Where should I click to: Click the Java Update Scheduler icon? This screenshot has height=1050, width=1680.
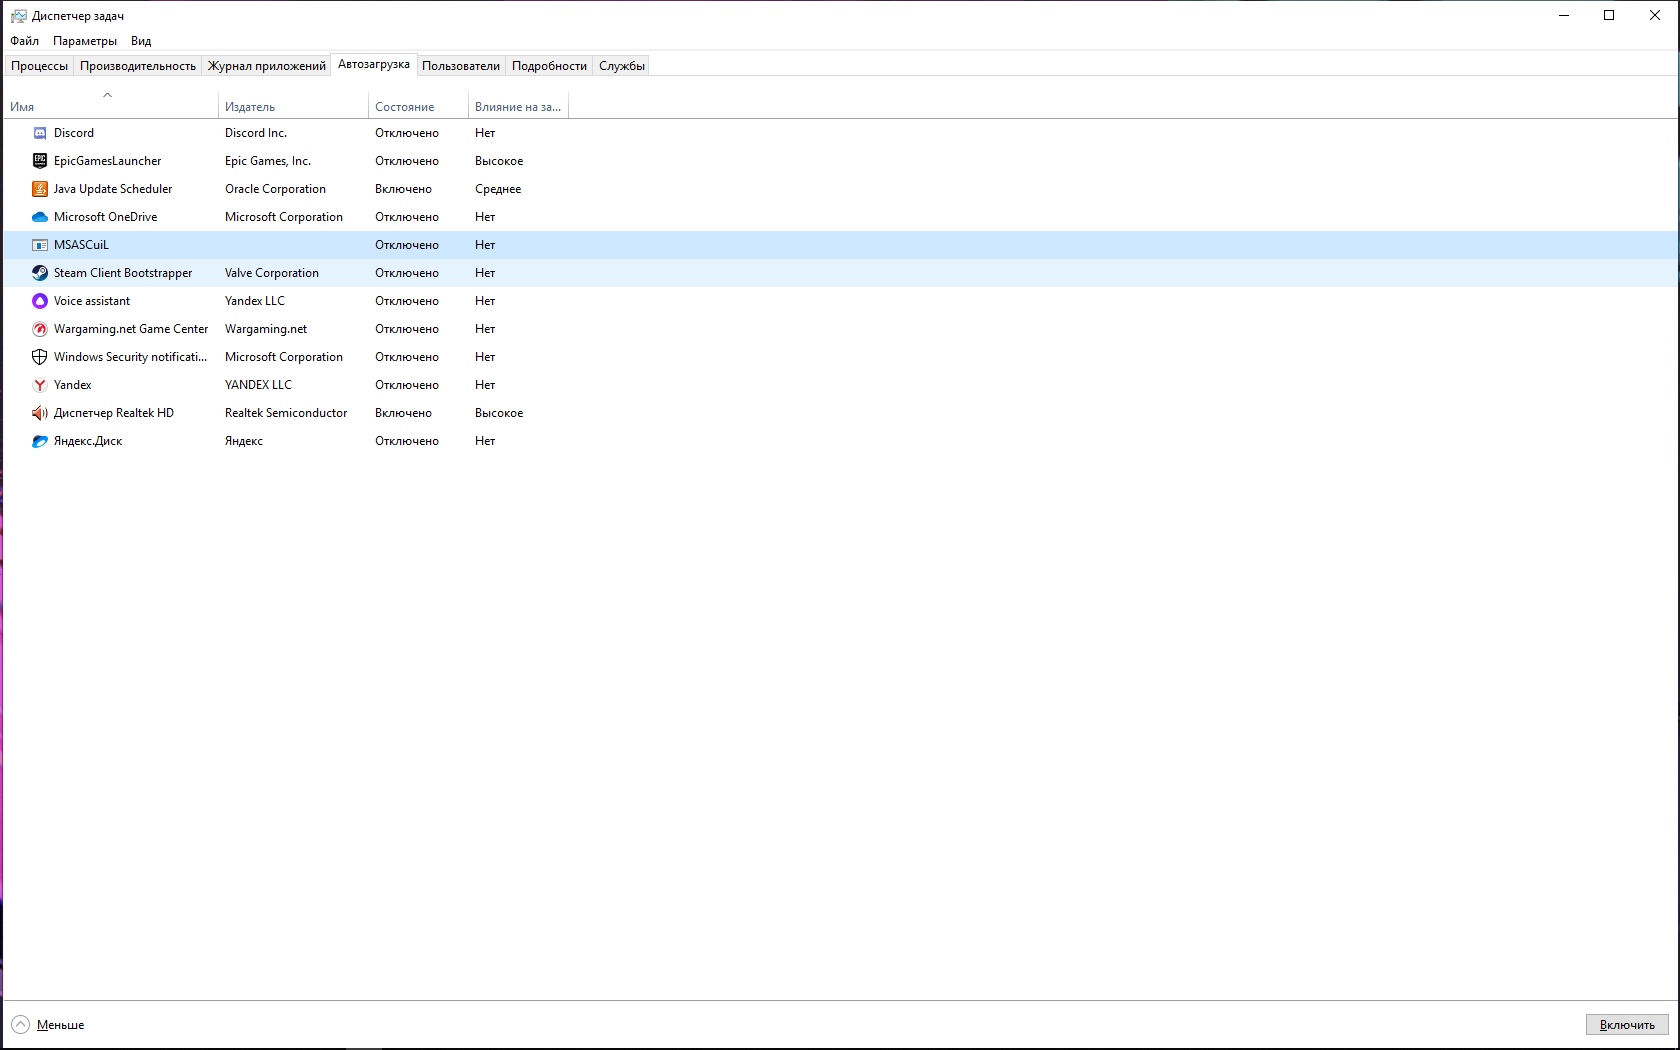[40, 189]
